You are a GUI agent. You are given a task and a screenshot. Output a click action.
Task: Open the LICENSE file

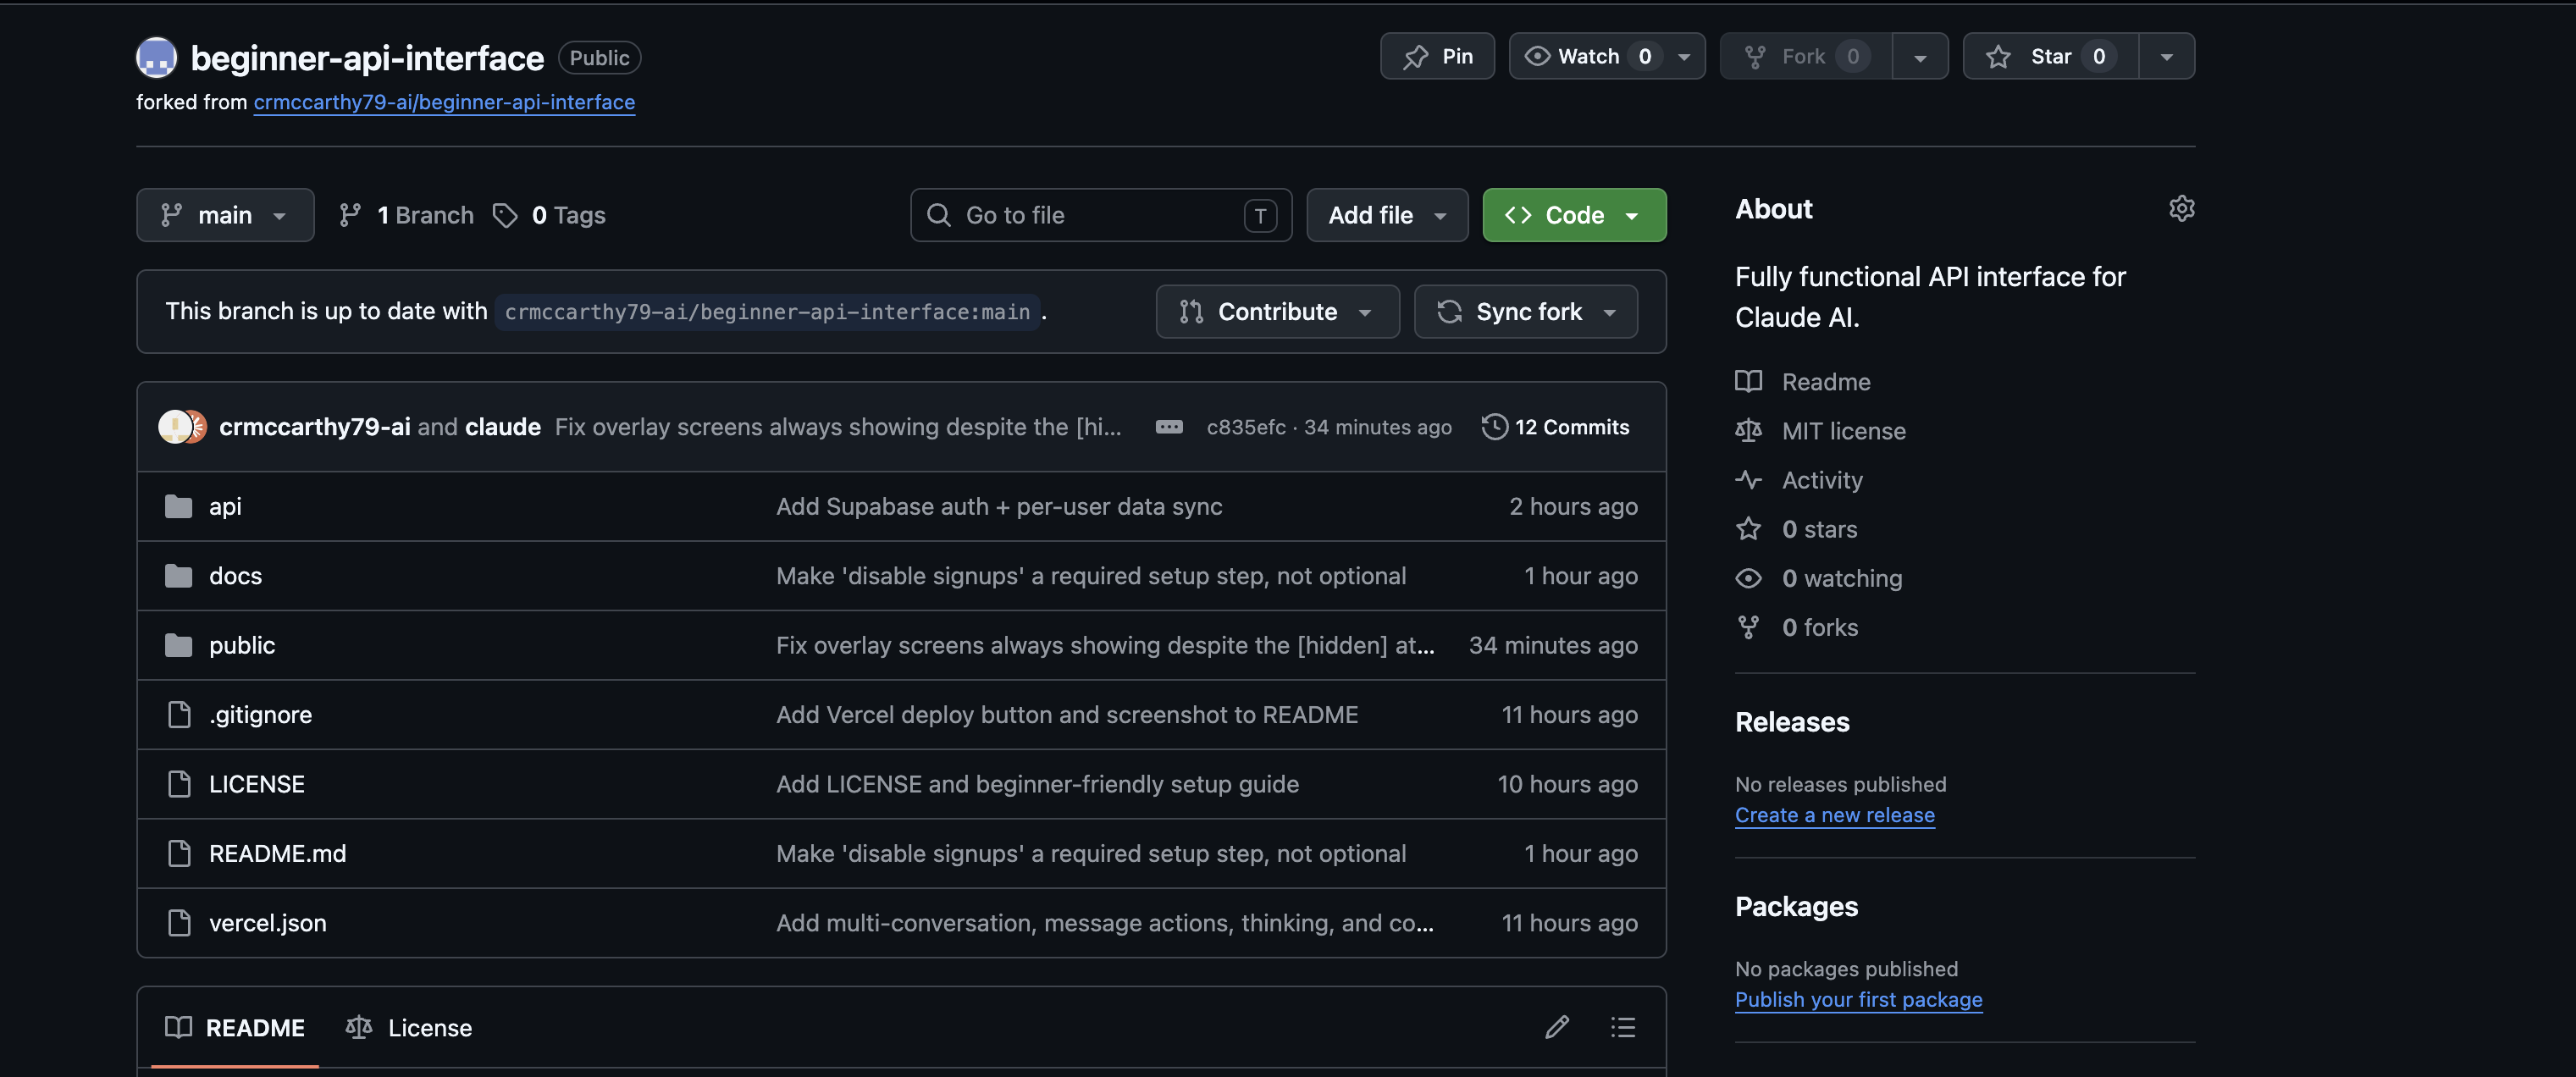[257, 784]
